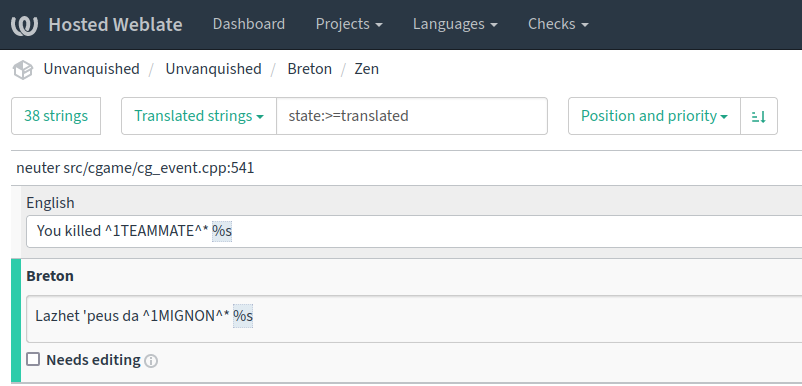Viewport: 802px width, 386px height.
Task: Expand the Checks menu
Action: pyautogui.click(x=558, y=24)
